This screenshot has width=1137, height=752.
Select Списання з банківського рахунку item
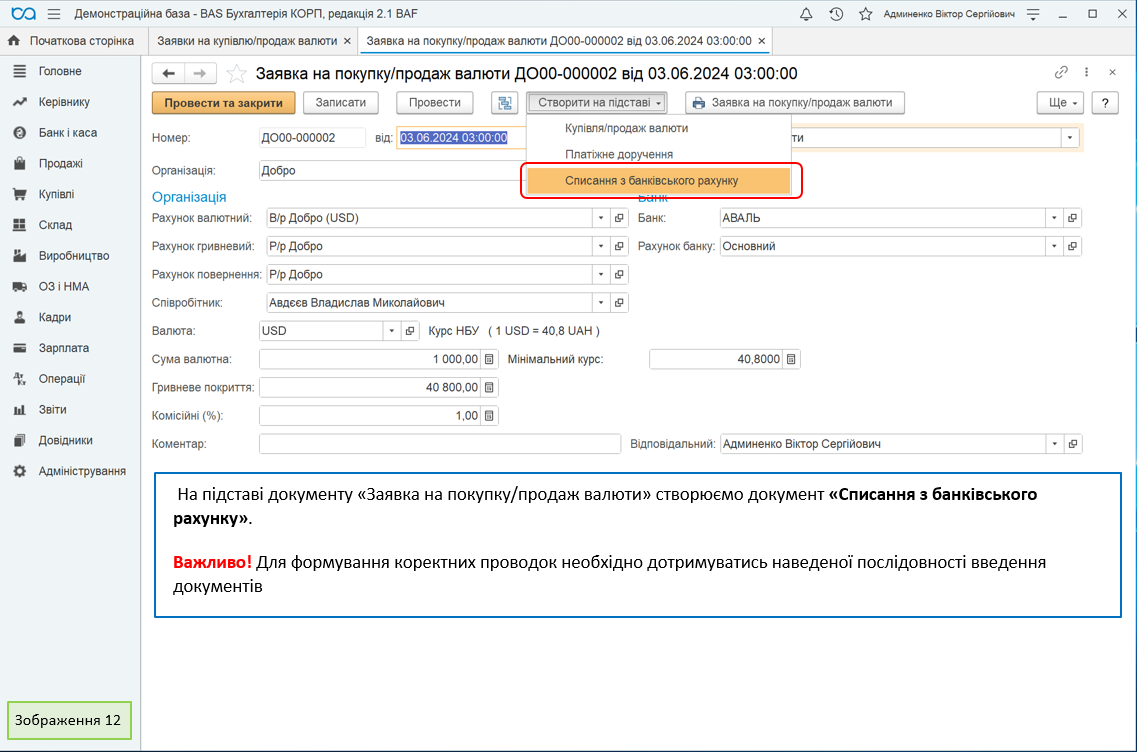pos(658,181)
